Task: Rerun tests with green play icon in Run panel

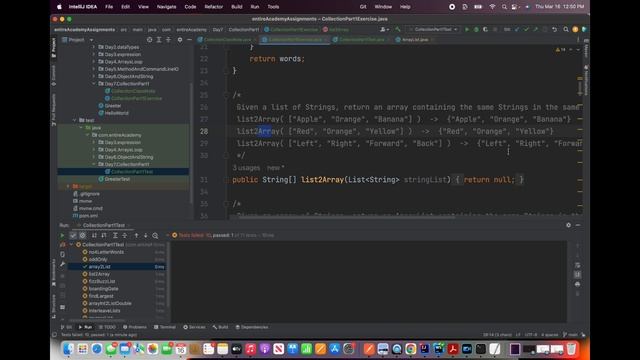Action: [x=62, y=236]
